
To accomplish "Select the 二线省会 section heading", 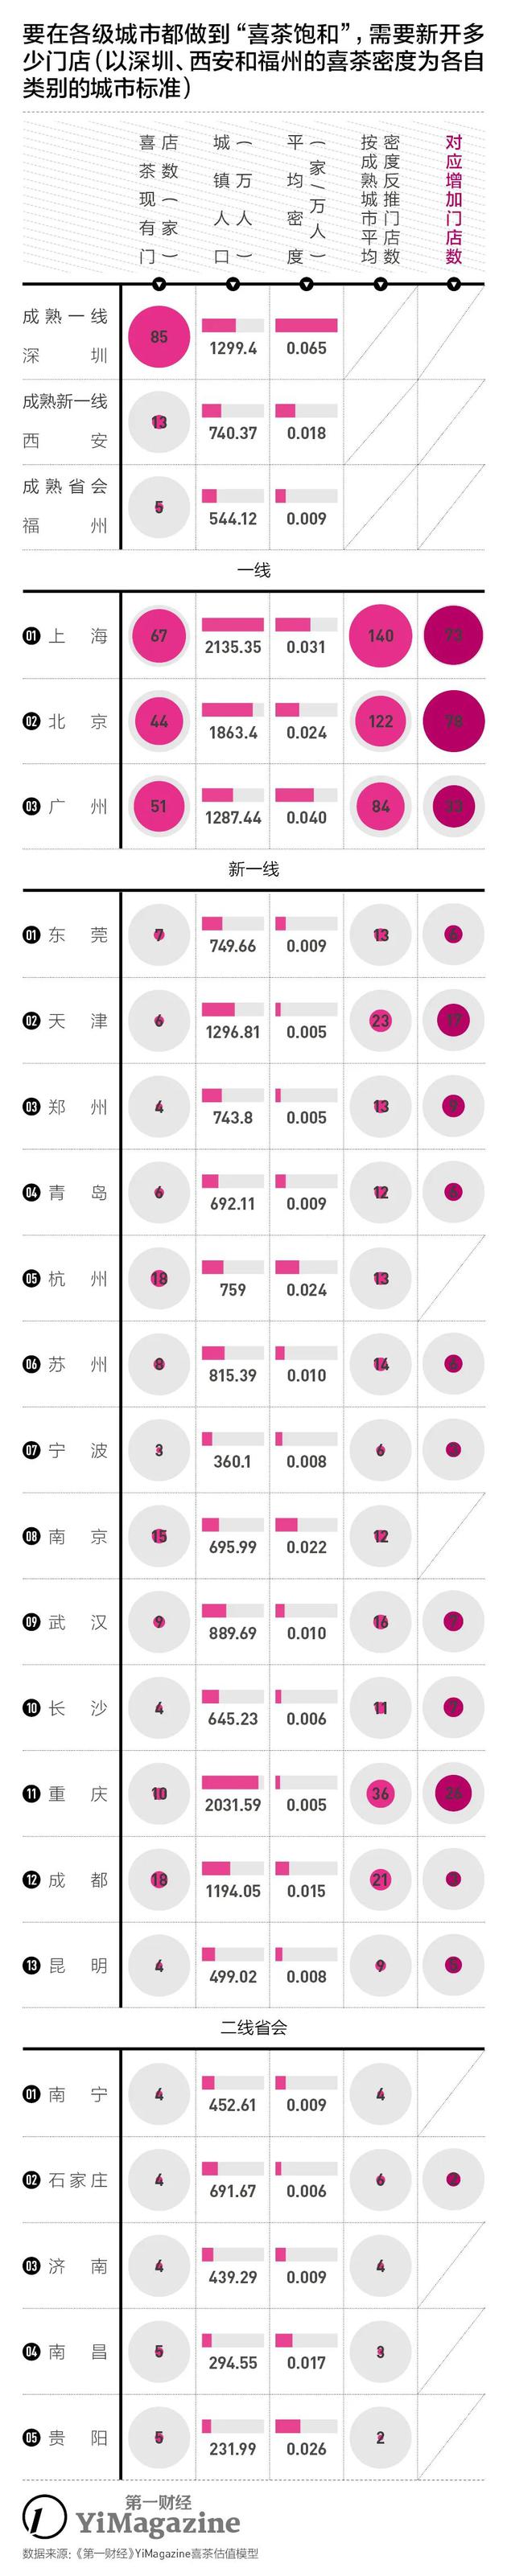I will click(253, 2027).
